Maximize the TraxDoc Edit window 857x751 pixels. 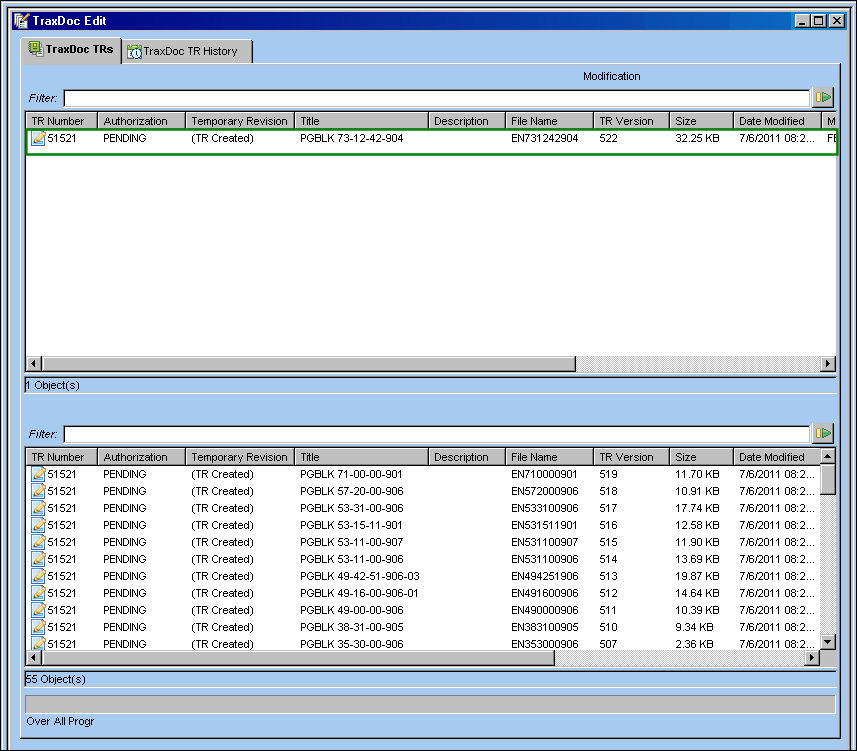tap(818, 21)
